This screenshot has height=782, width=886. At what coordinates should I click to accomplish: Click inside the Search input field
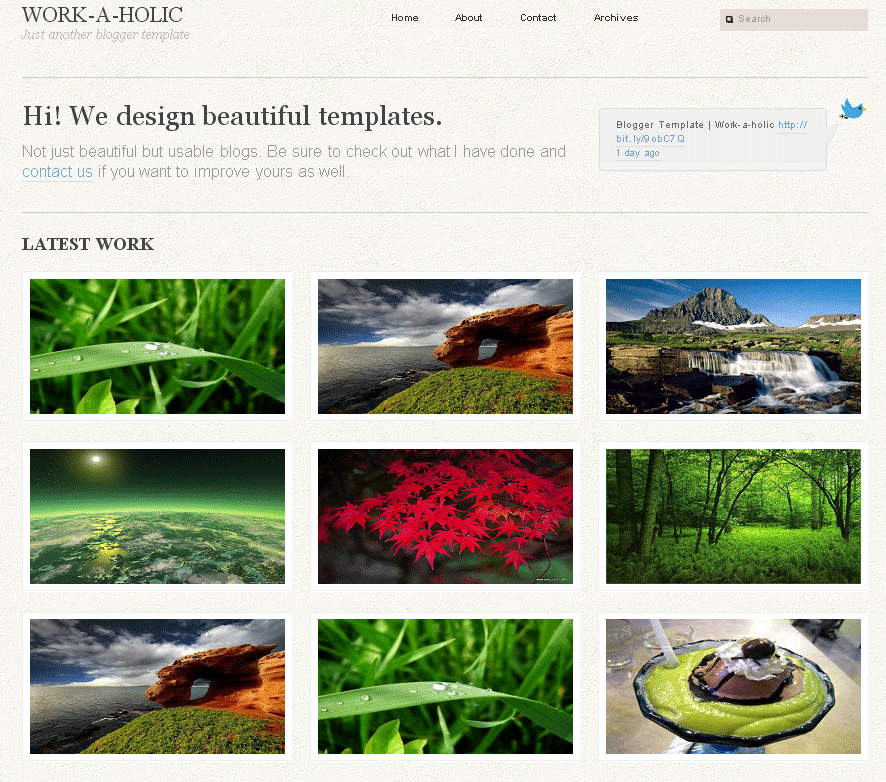pos(800,19)
